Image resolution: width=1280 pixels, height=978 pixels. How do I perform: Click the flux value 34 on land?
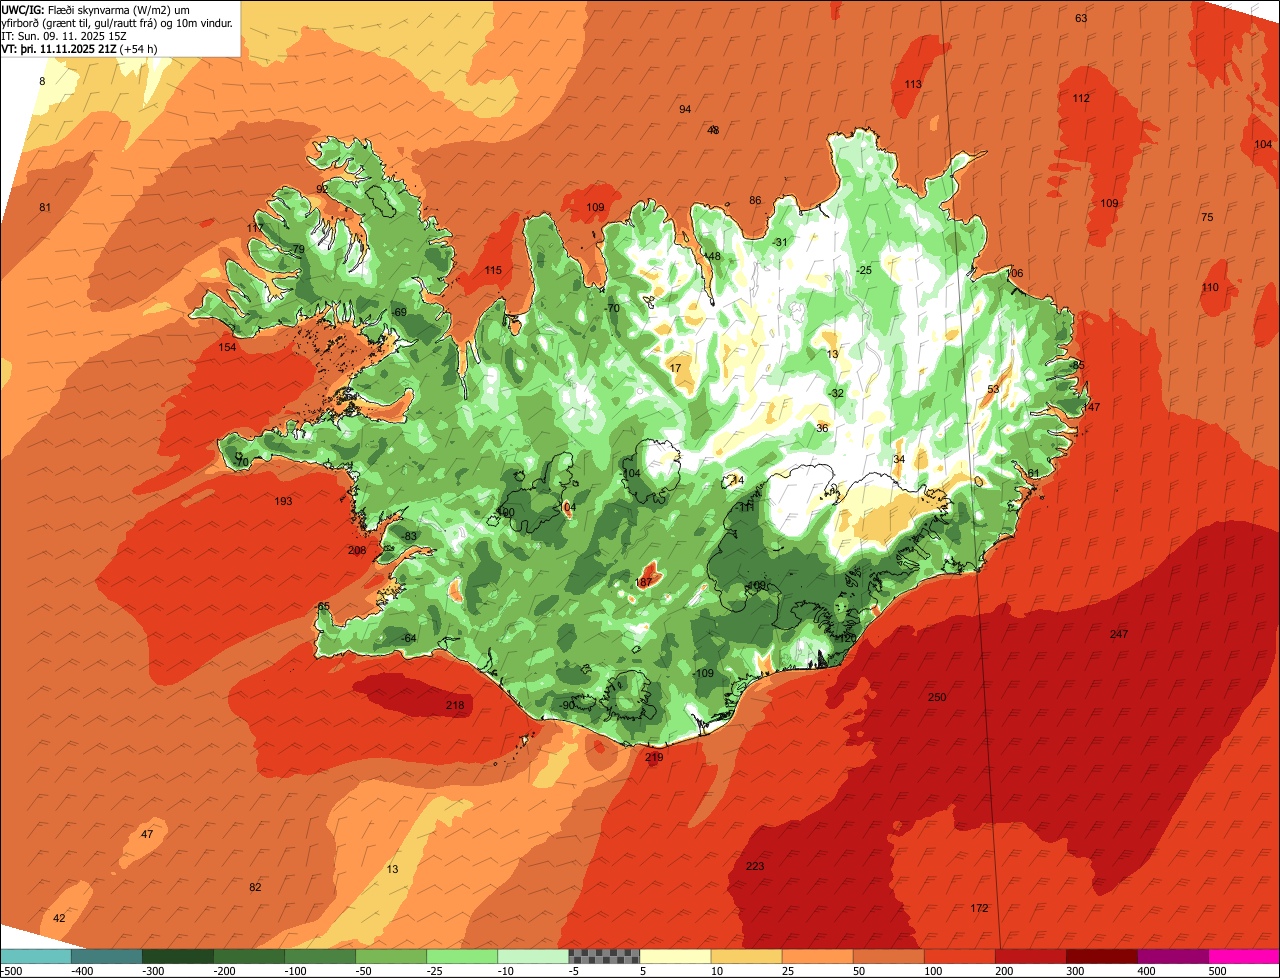(x=899, y=459)
